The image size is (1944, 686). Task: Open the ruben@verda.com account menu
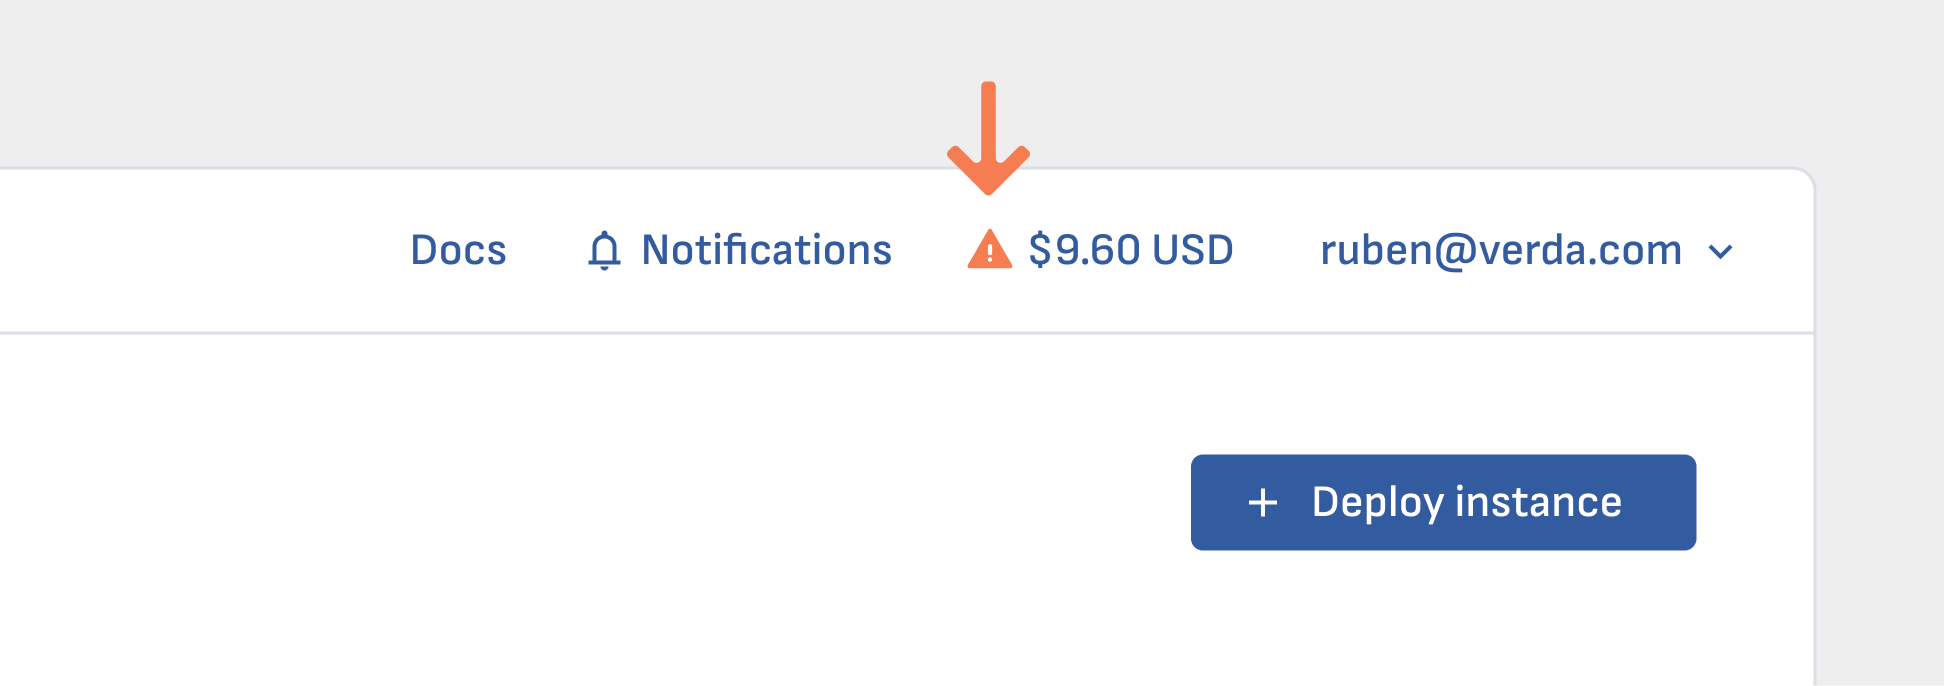click(x=1500, y=250)
